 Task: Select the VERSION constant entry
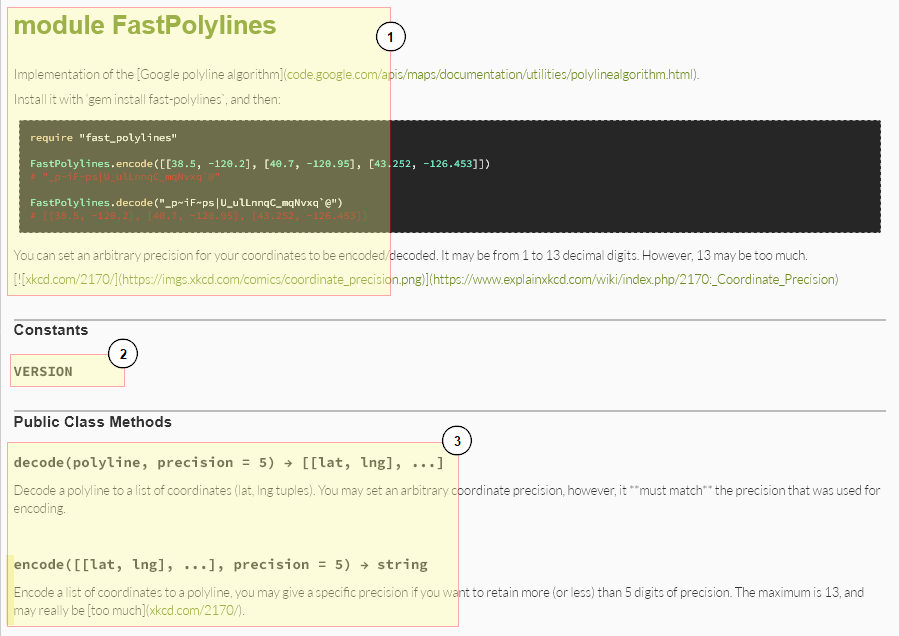coord(43,371)
